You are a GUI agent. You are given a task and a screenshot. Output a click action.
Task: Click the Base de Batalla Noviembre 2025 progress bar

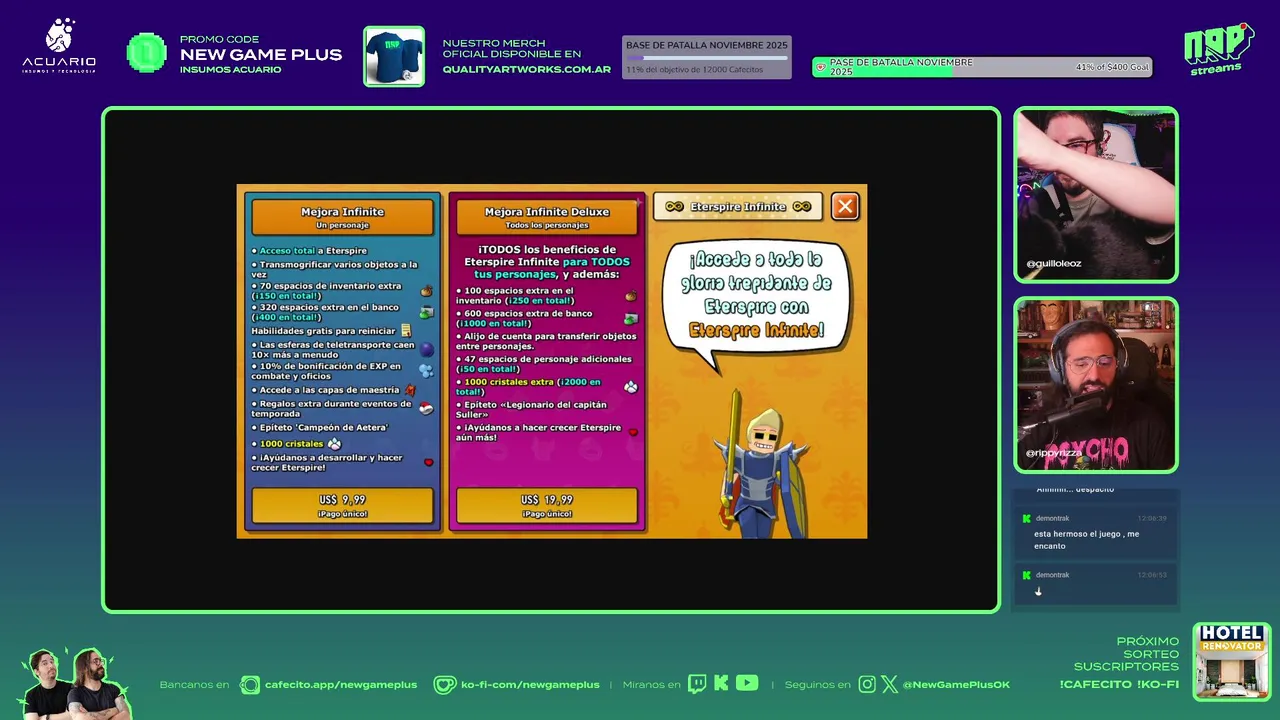(x=707, y=57)
